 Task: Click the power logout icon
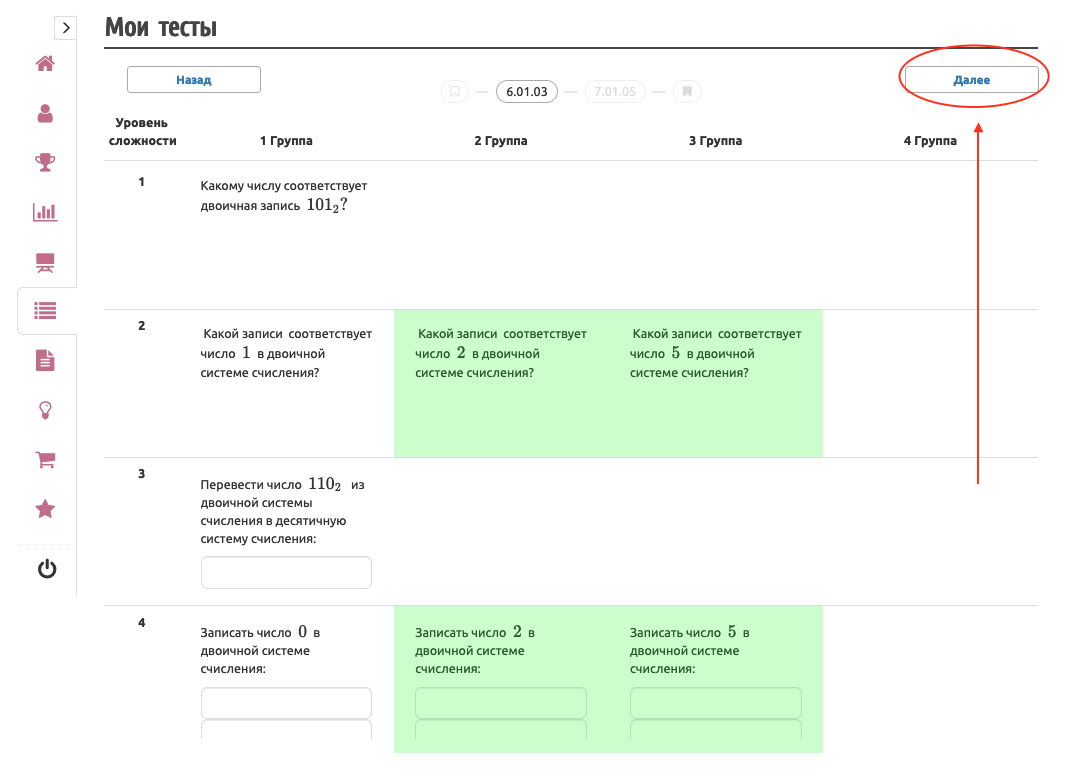(x=47, y=568)
